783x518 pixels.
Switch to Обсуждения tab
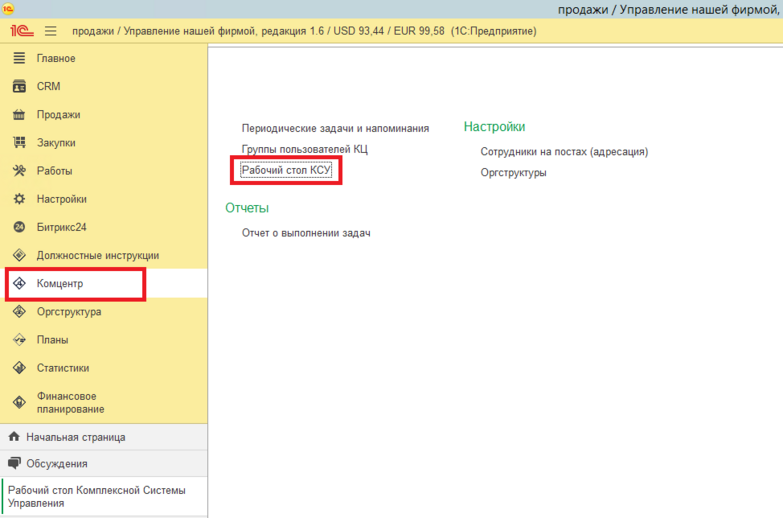pos(103,464)
